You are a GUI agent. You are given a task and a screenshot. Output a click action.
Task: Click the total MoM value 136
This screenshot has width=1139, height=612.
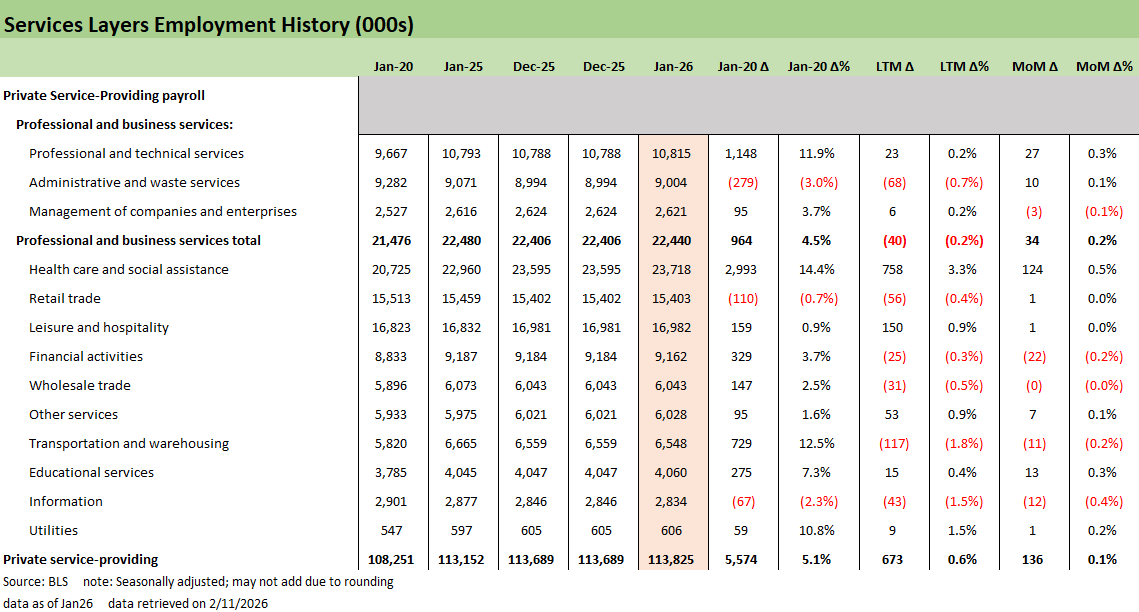pos(1032,560)
